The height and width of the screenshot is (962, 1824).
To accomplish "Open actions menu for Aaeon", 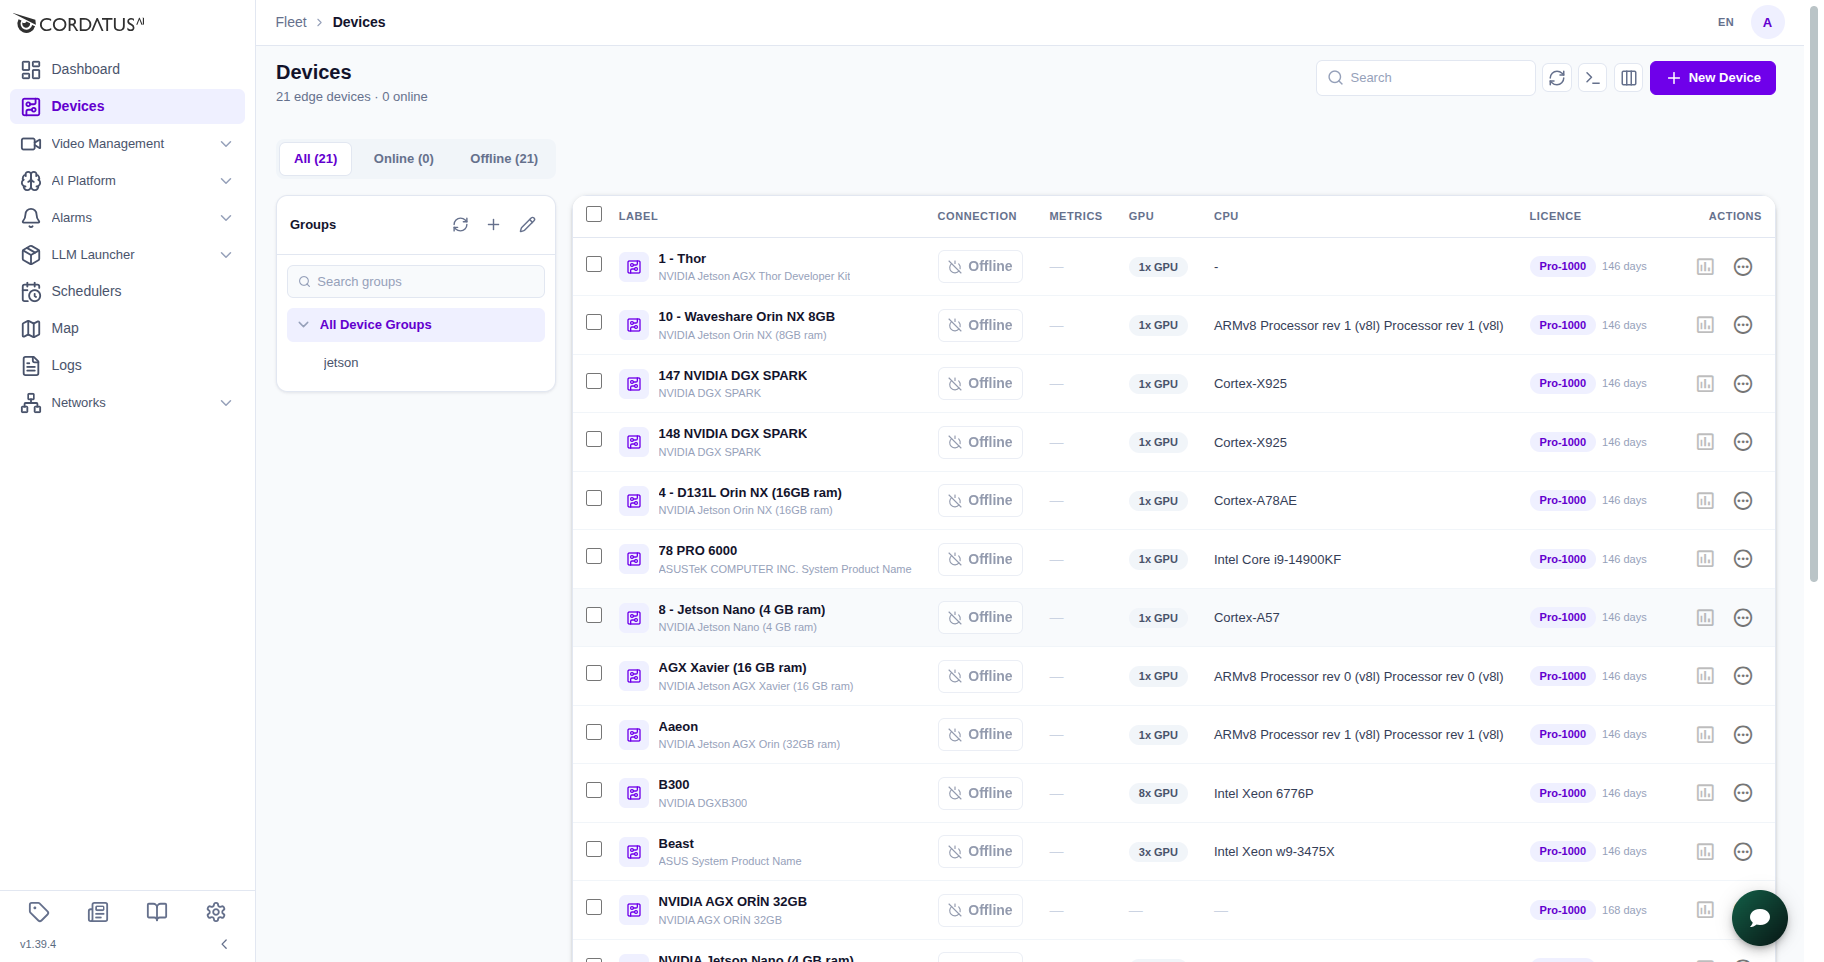I will click(x=1743, y=735).
